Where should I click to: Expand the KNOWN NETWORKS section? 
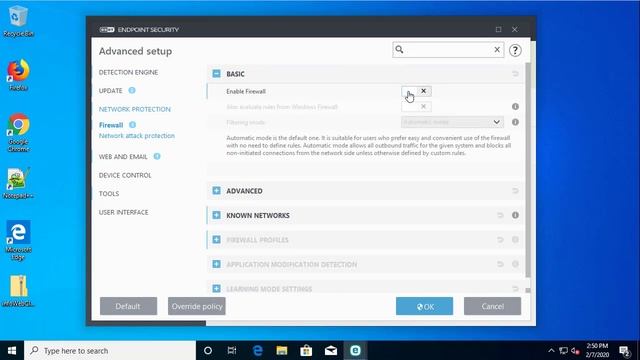pos(216,215)
